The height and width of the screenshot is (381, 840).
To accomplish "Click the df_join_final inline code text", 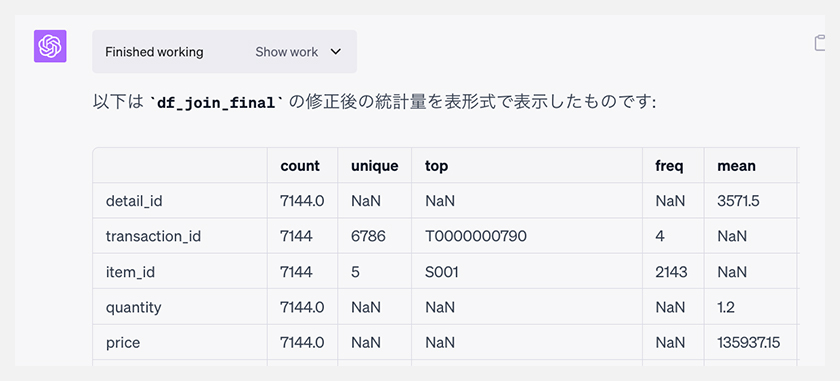I will click(x=216, y=103).
